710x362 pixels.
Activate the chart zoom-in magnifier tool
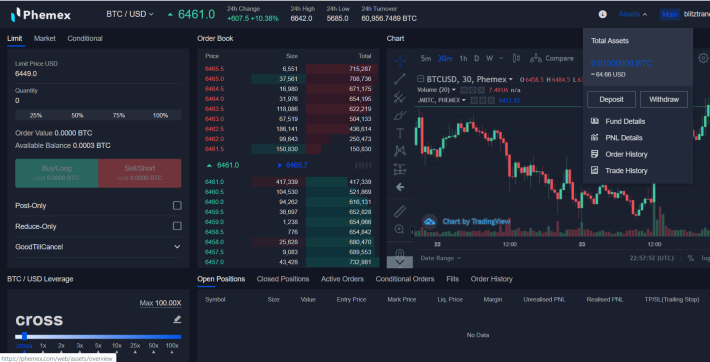(x=399, y=229)
